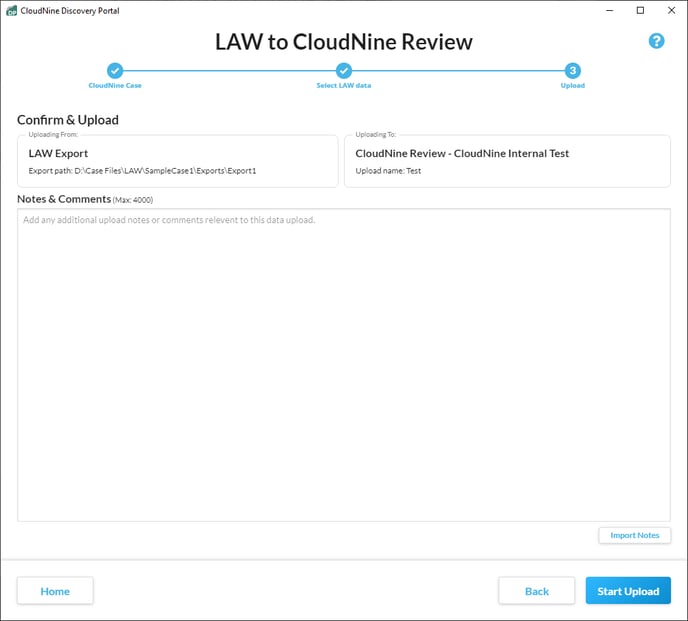Click the Upload step number 3 circle

[573, 71]
